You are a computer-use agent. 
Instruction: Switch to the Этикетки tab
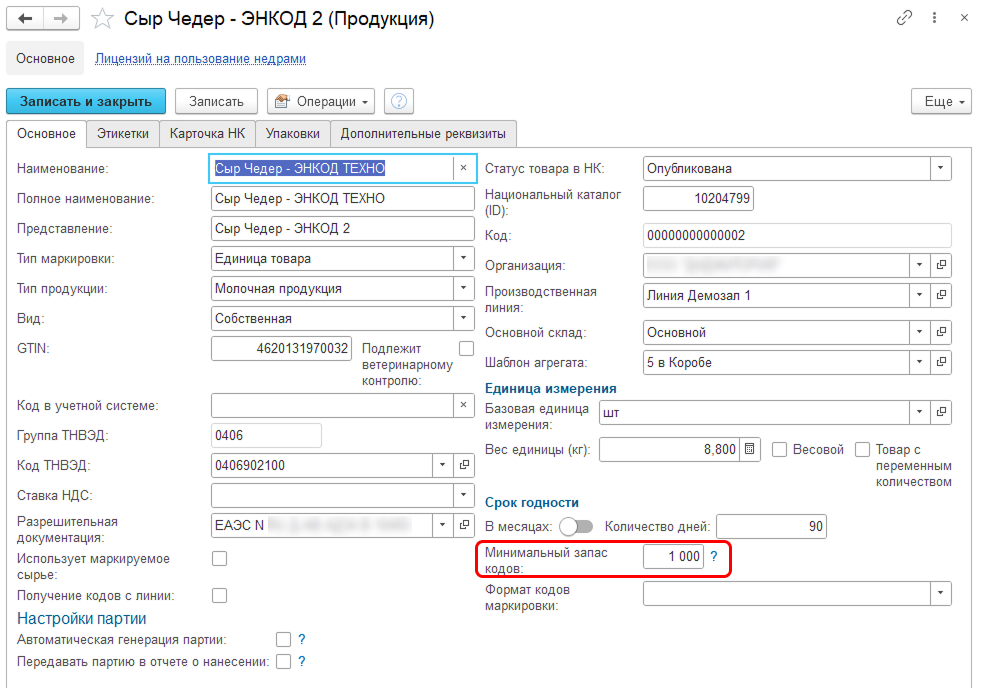(x=122, y=133)
